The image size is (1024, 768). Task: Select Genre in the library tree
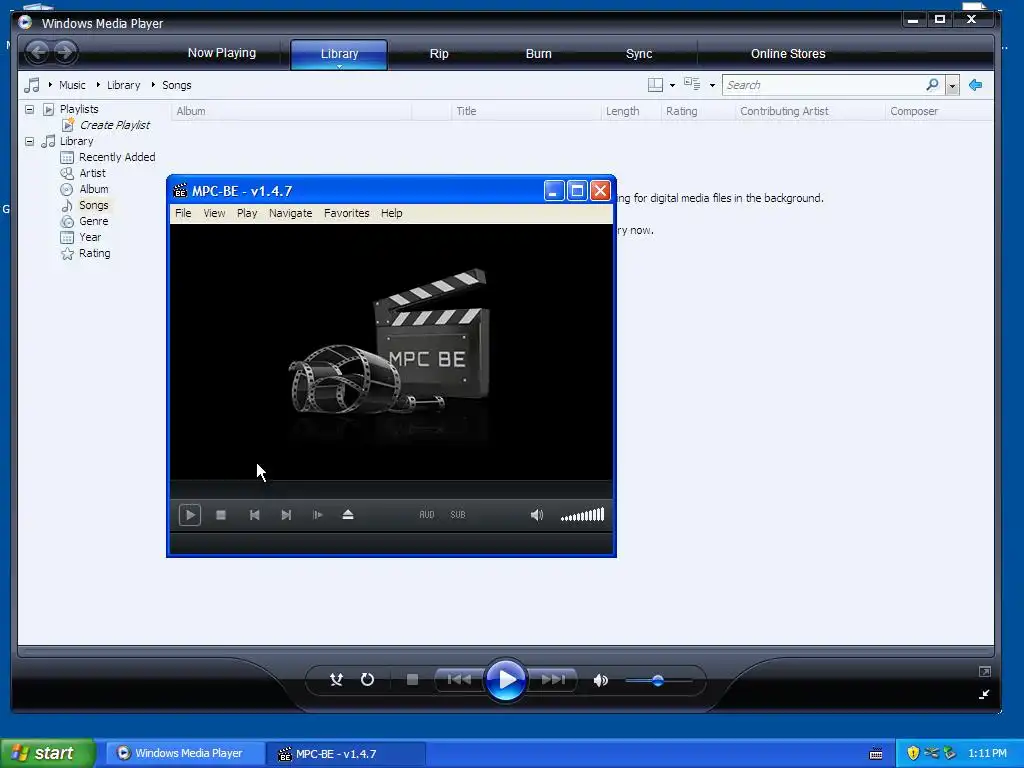(93, 221)
